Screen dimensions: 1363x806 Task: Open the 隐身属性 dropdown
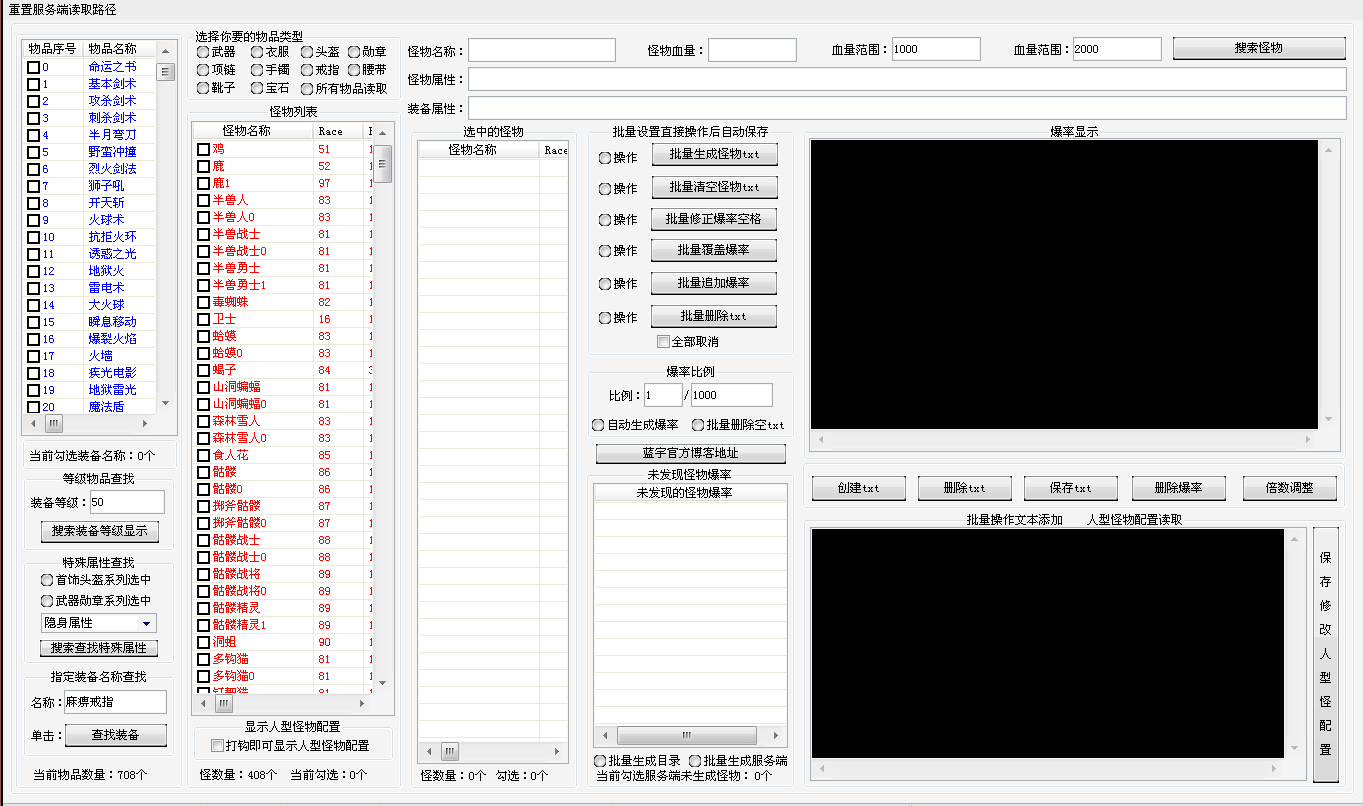tap(98, 623)
